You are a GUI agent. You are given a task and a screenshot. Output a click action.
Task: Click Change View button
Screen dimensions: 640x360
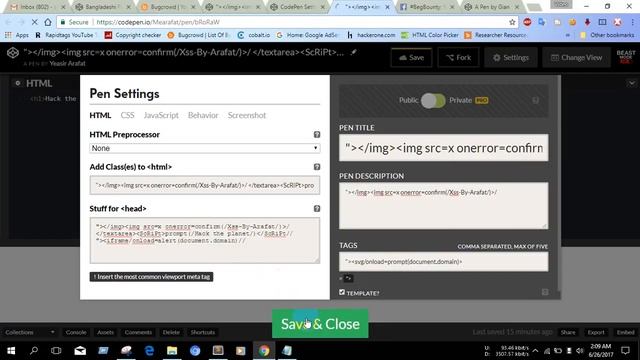click(576, 58)
